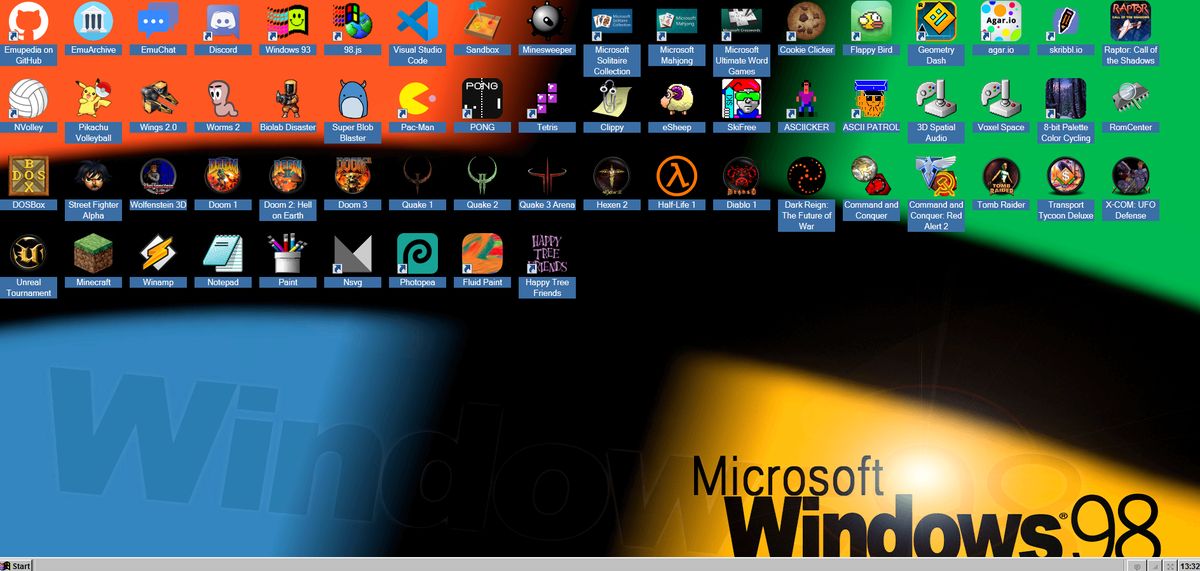Screen dimensions: 1200x571
Task: Open the Emupedia on GitHub icon
Action: click(28, 21)
